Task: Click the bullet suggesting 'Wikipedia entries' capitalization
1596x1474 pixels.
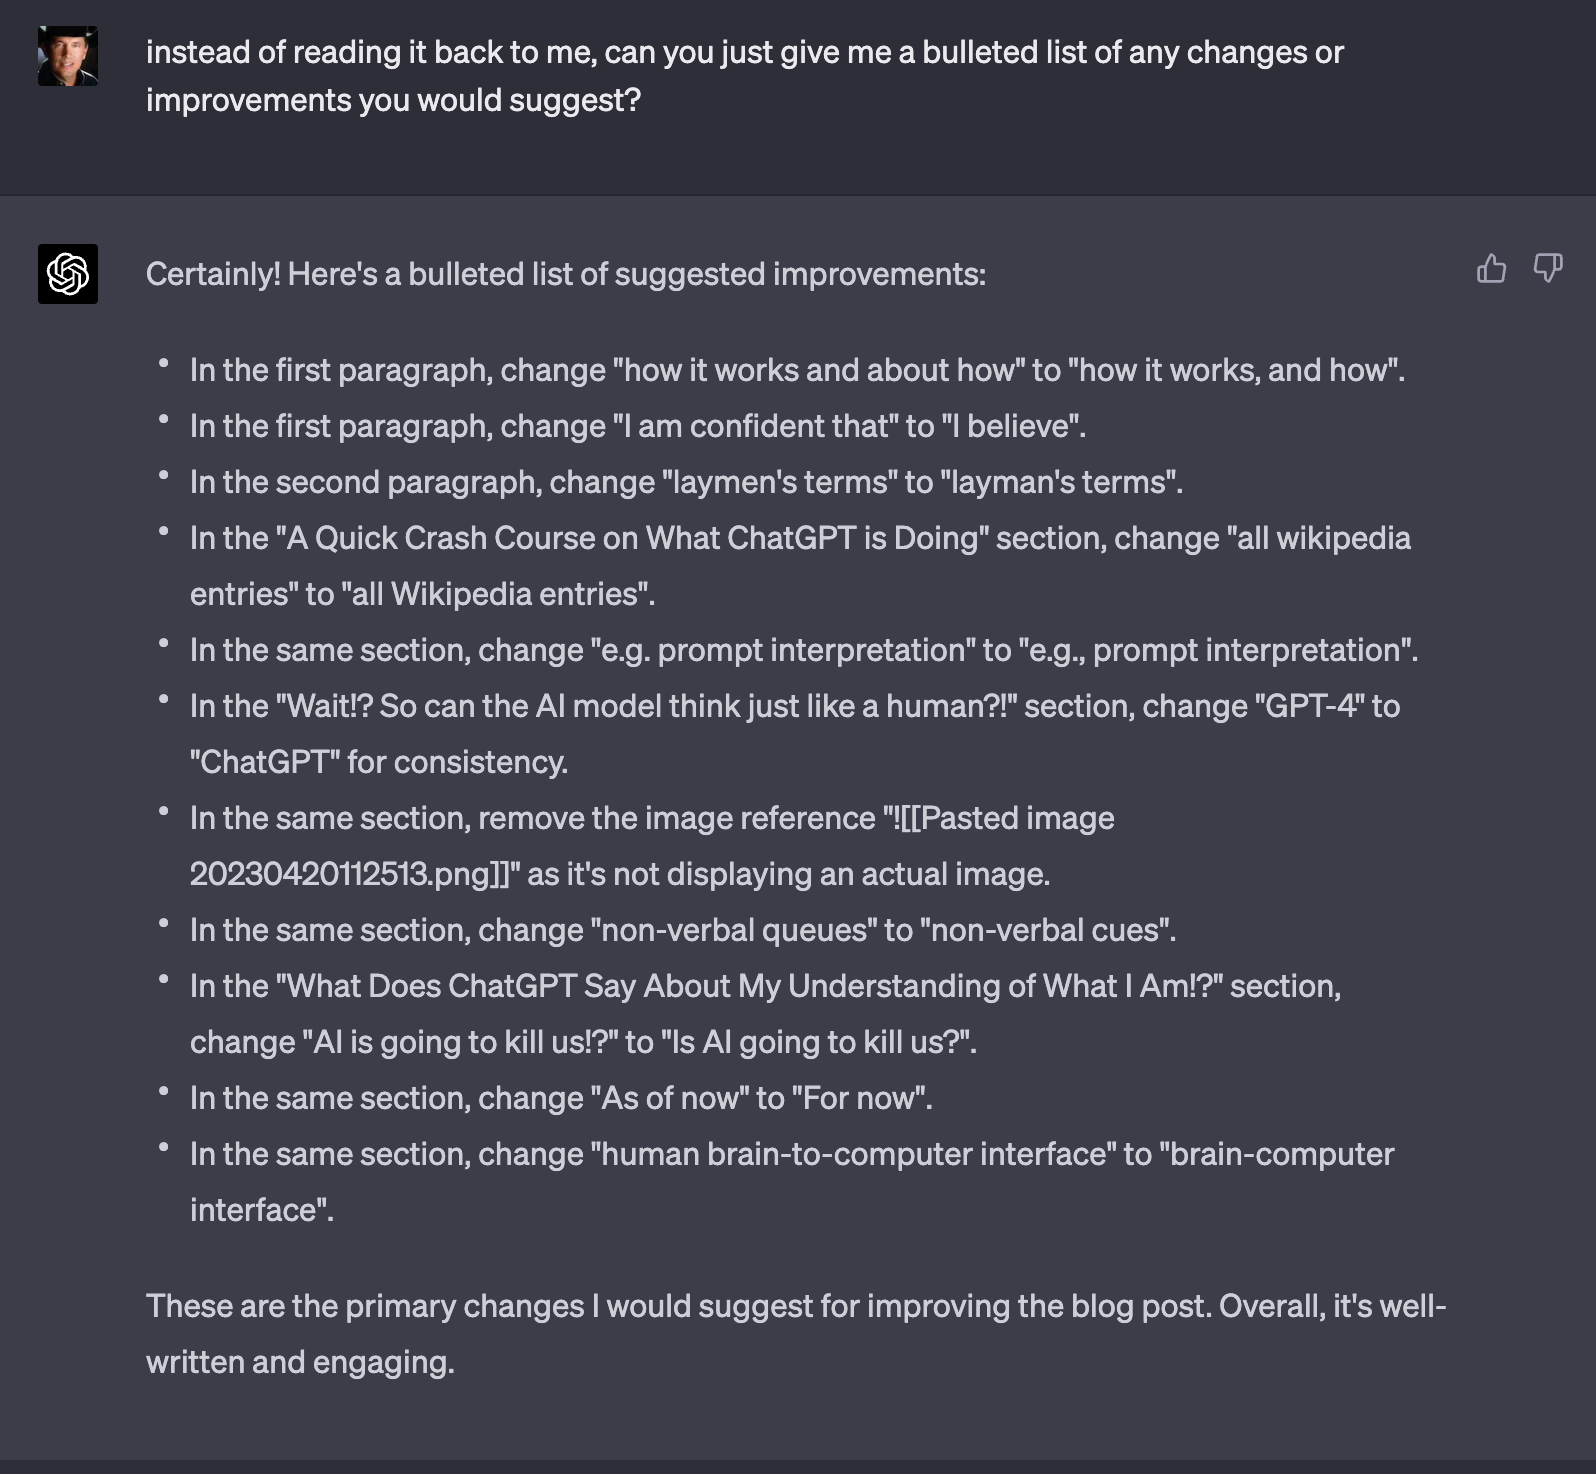Action: [800, 539]
